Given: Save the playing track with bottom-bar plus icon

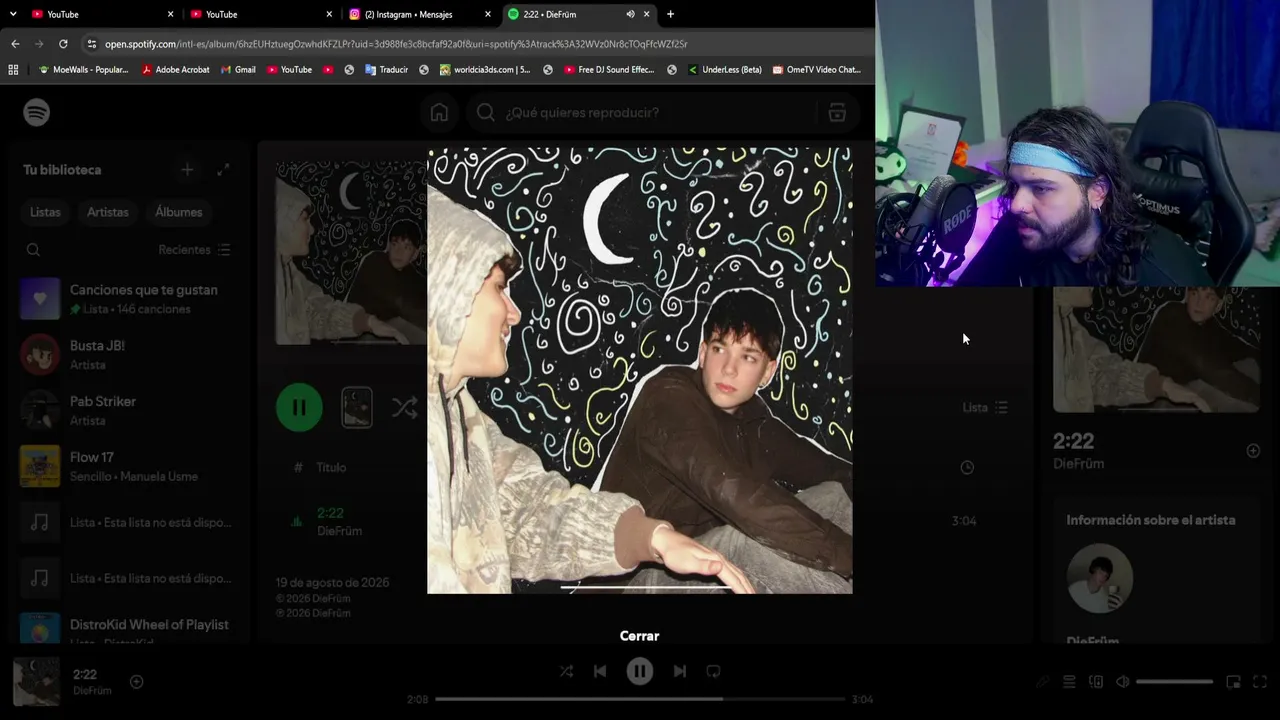Looking at the screenshot, I should [137, 682].
